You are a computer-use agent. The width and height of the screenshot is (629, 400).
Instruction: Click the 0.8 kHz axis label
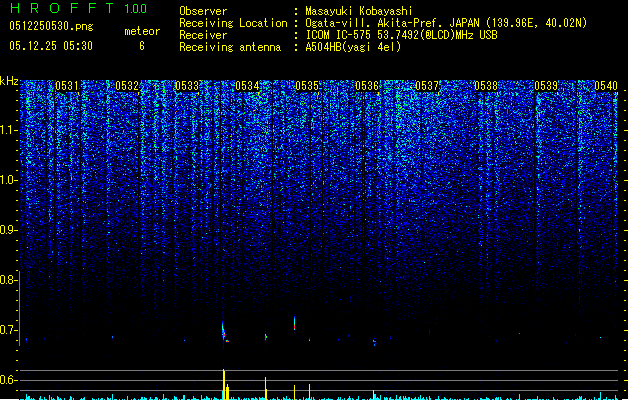click(8, 280)
